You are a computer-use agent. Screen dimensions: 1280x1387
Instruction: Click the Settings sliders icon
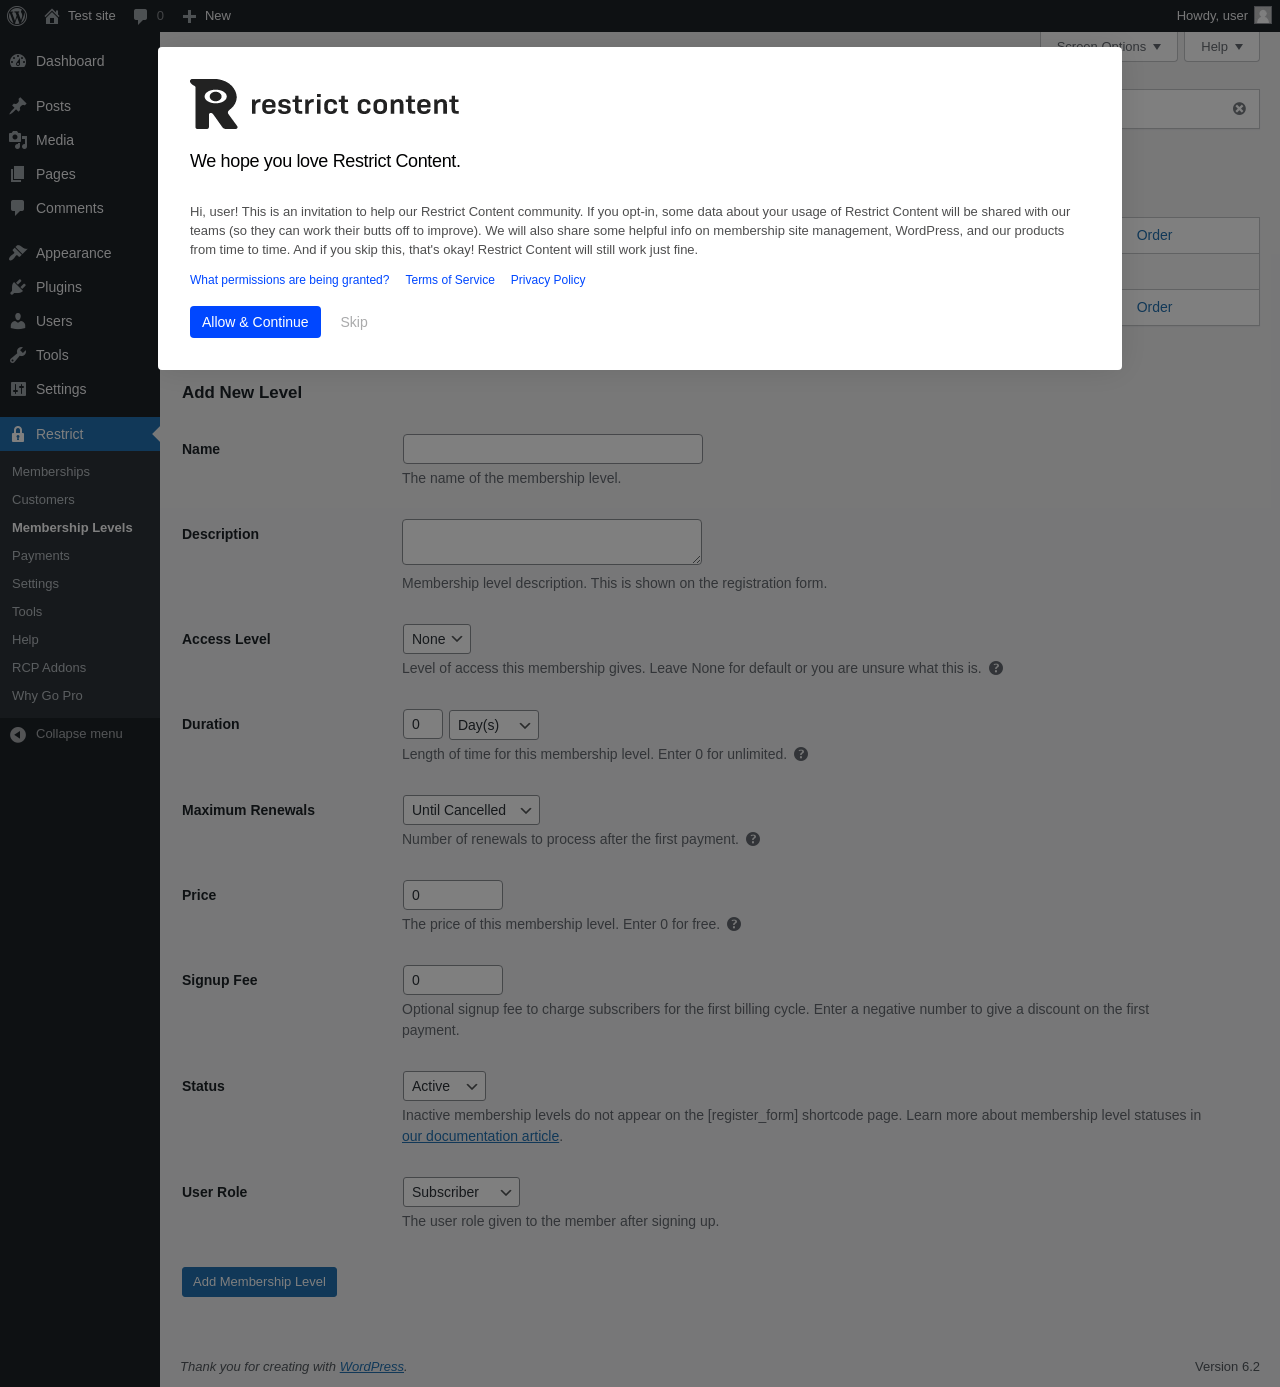pos(18,389)
